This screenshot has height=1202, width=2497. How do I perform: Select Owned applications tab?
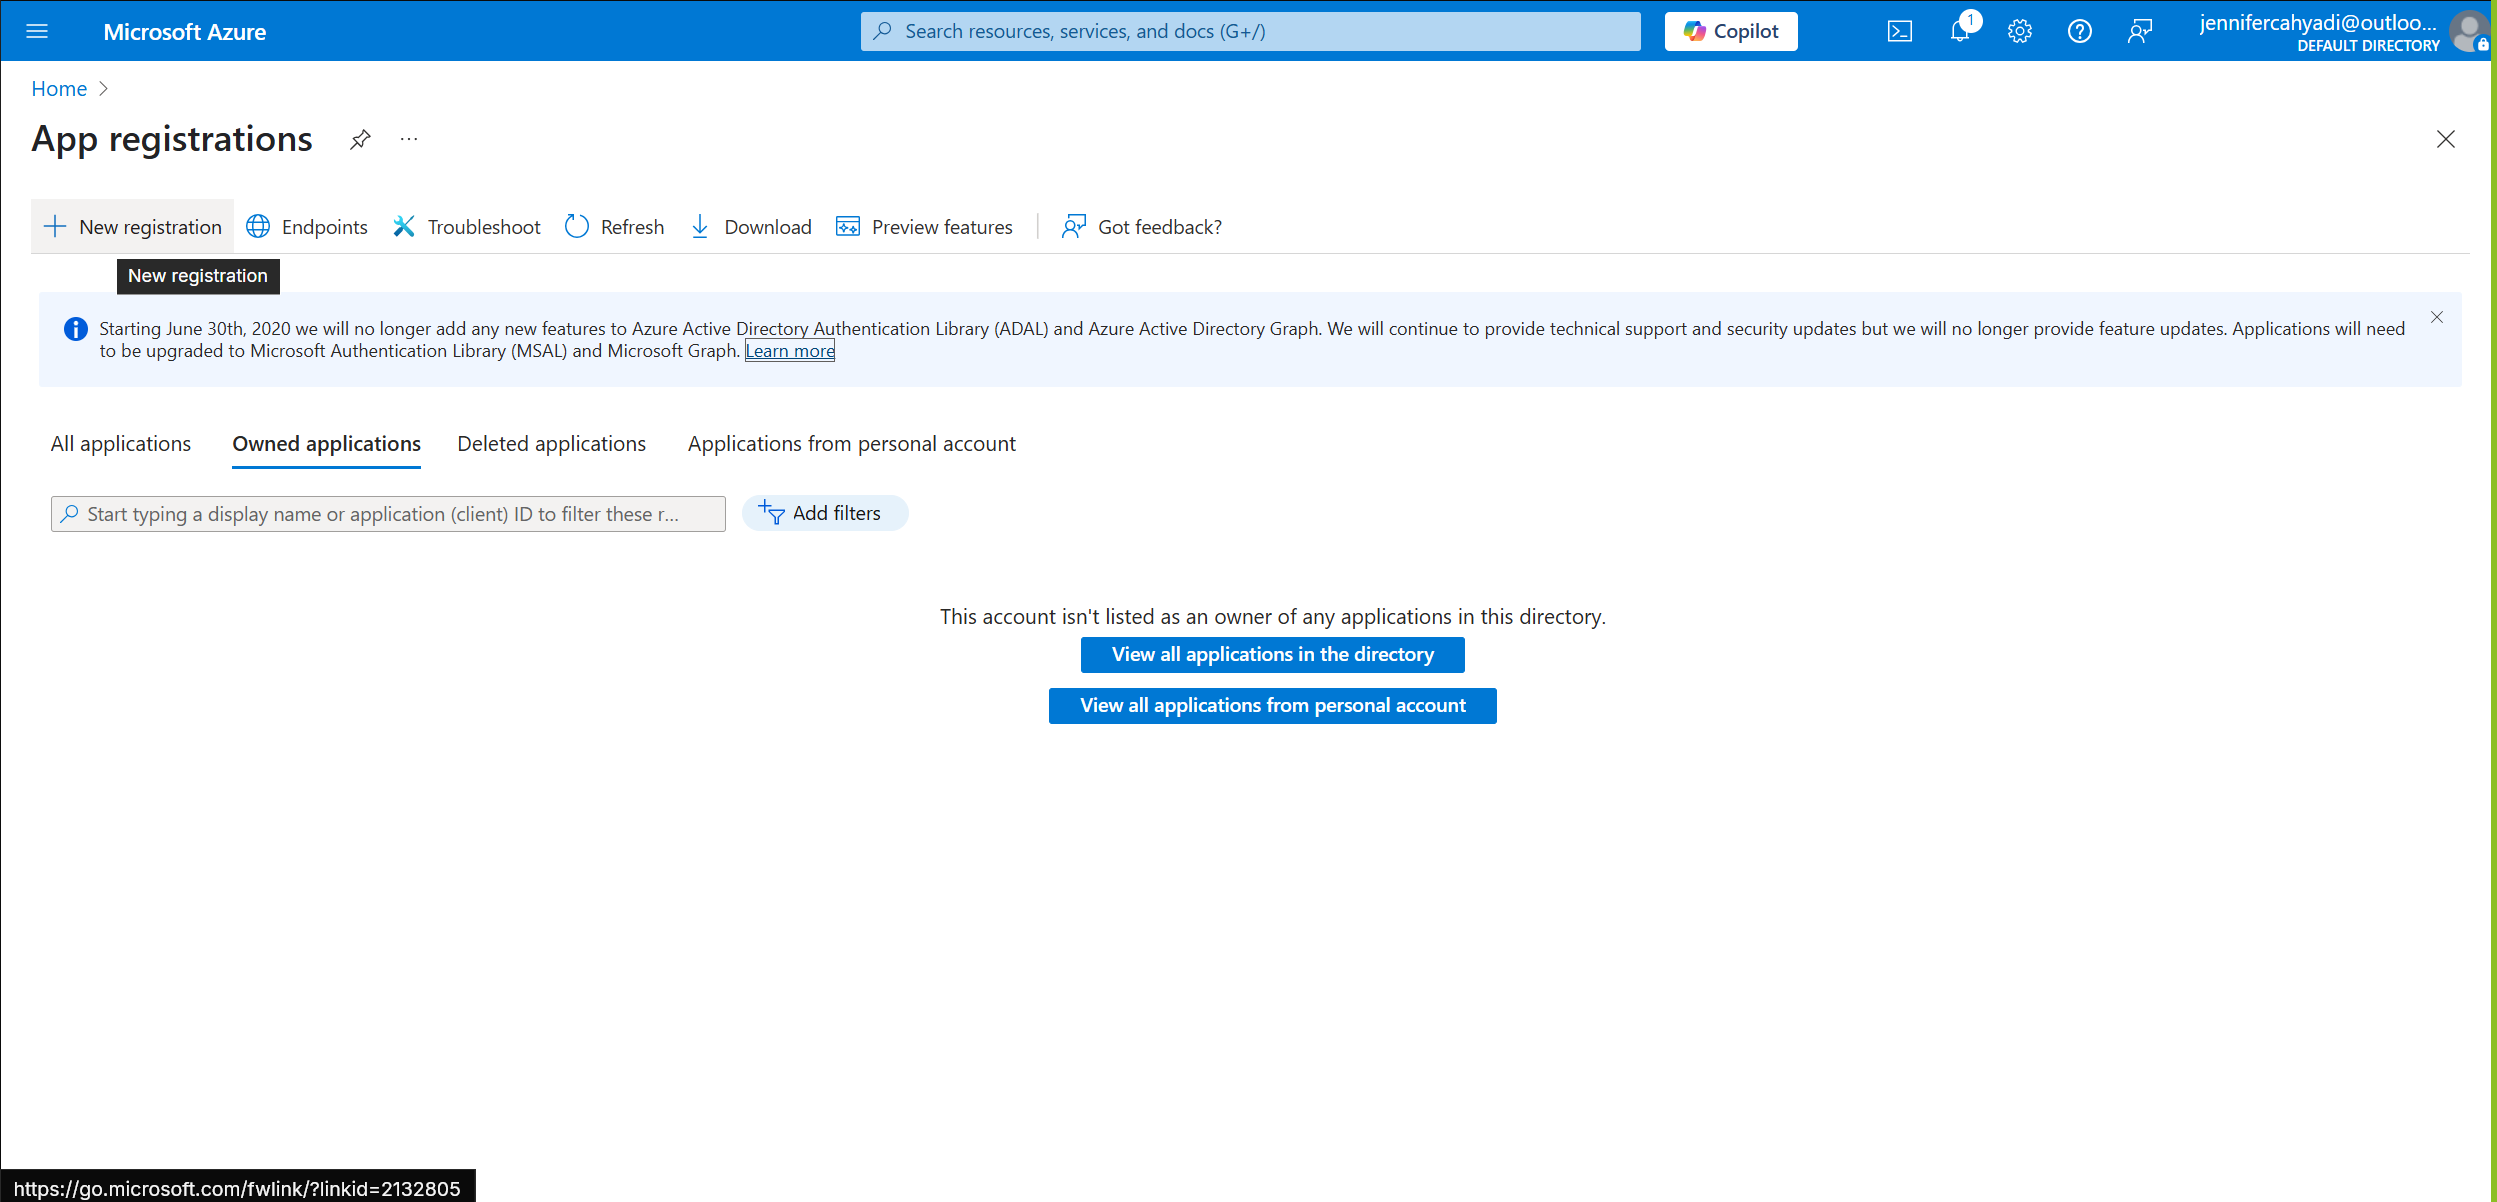point(326,444)
